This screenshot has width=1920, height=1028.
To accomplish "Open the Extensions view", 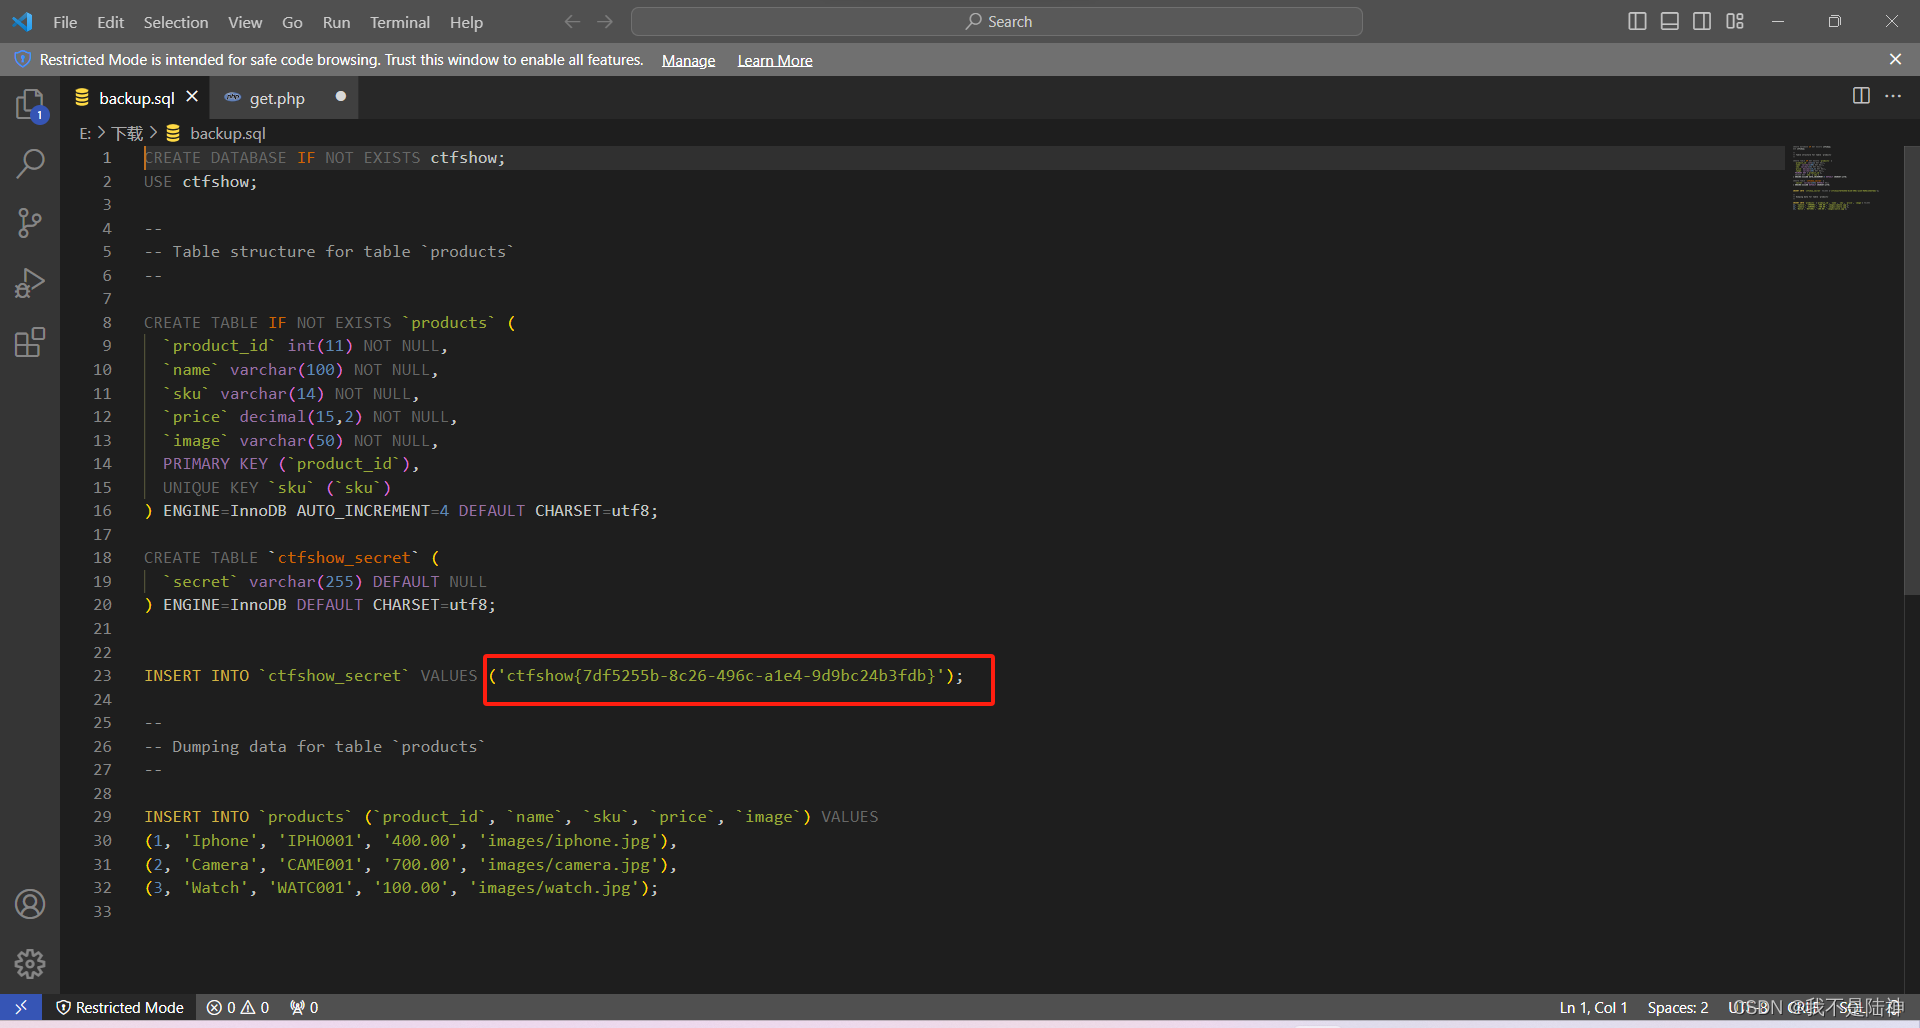I will point(30,343).
